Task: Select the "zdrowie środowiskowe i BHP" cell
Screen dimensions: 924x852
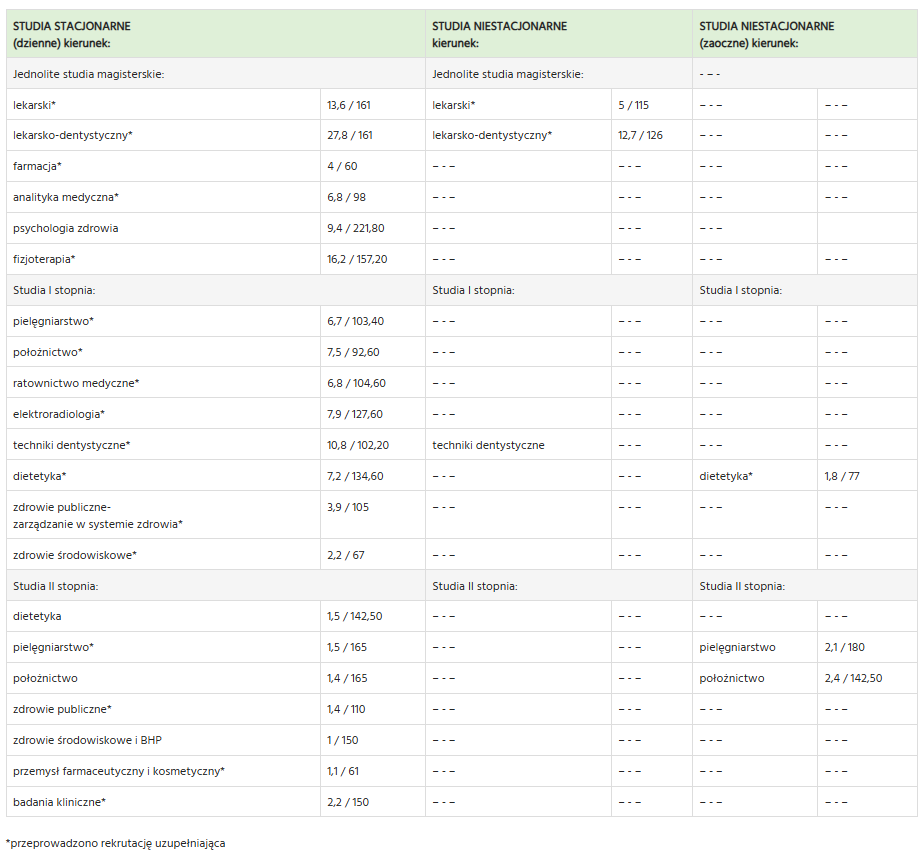Action: tap(86, 740)
